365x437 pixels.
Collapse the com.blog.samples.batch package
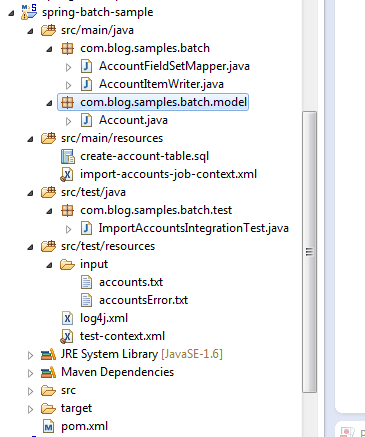49,49
